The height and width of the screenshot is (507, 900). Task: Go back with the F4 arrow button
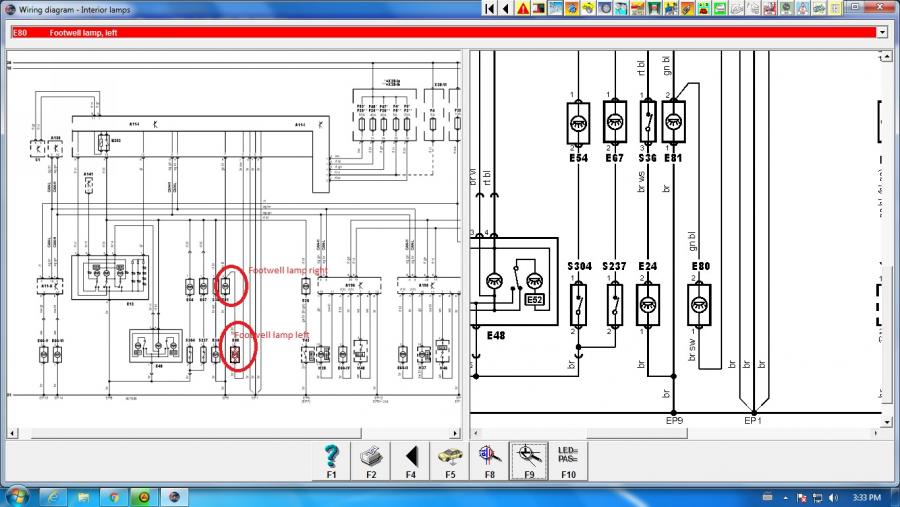[410, 460]
